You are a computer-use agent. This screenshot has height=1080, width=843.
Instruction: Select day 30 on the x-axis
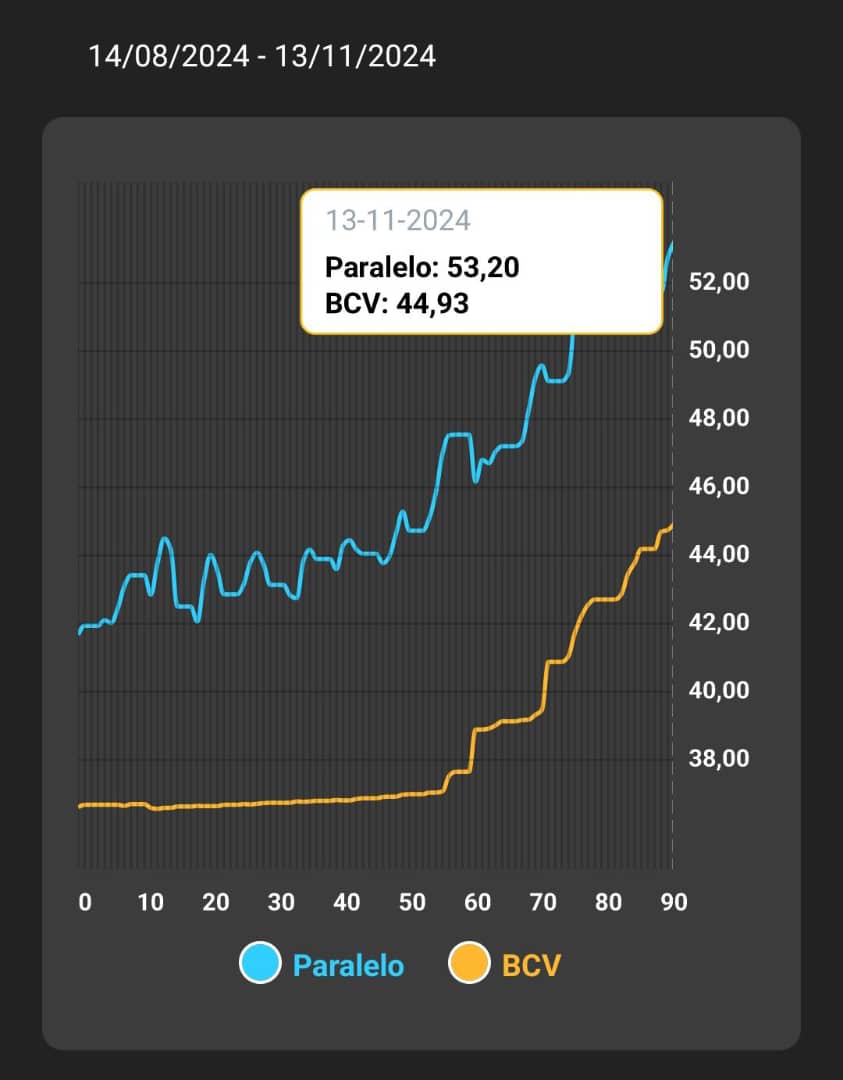[x=281, y=902]
